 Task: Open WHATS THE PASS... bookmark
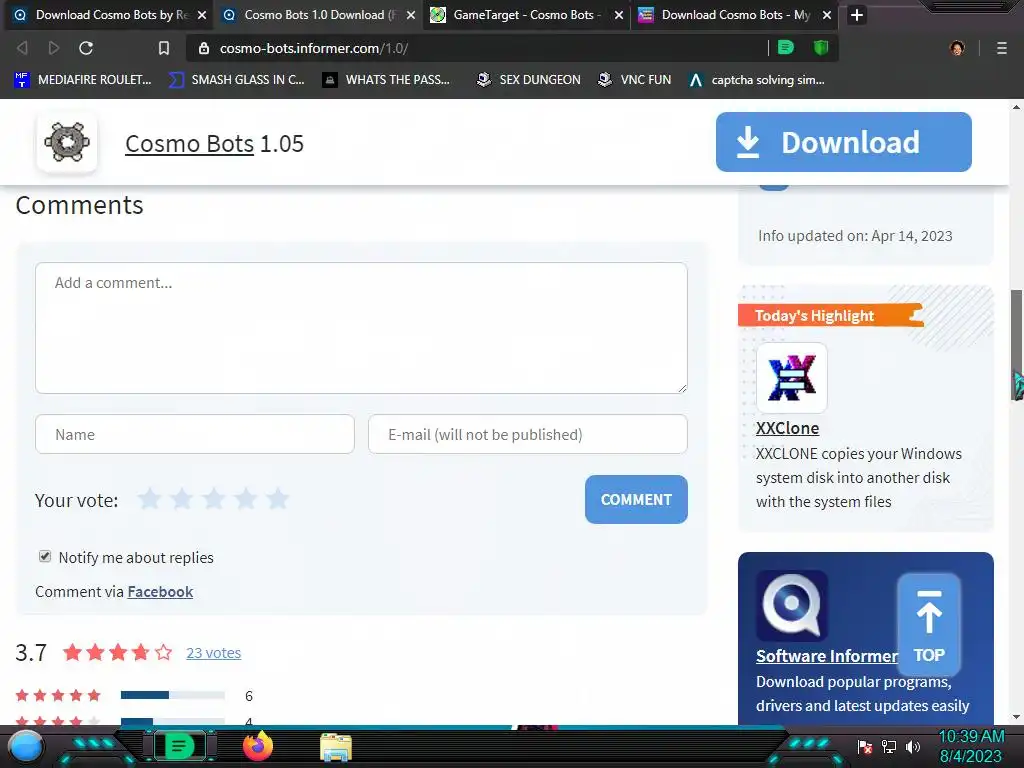[x=387, y=80]
